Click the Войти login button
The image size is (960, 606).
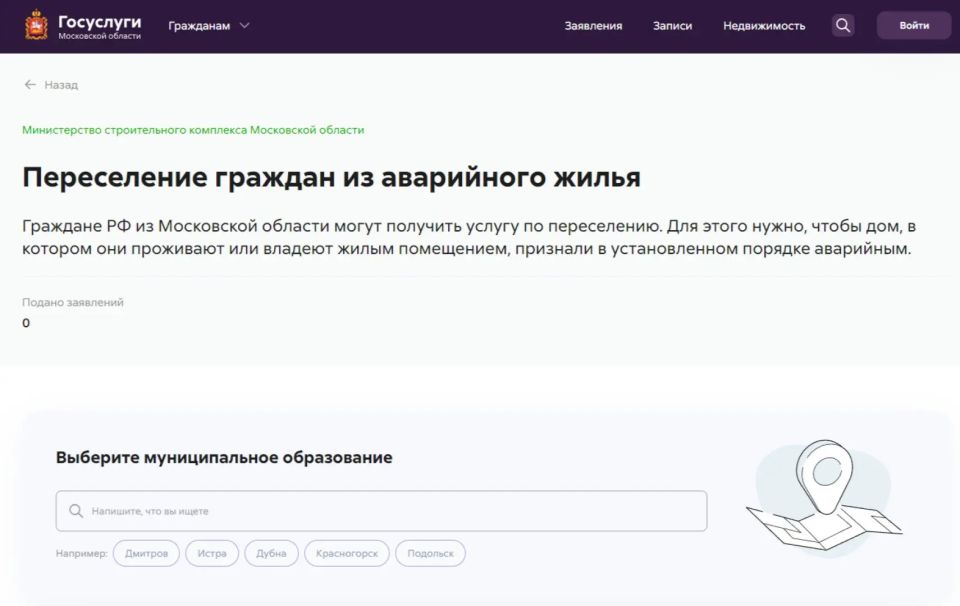[914, 26]
